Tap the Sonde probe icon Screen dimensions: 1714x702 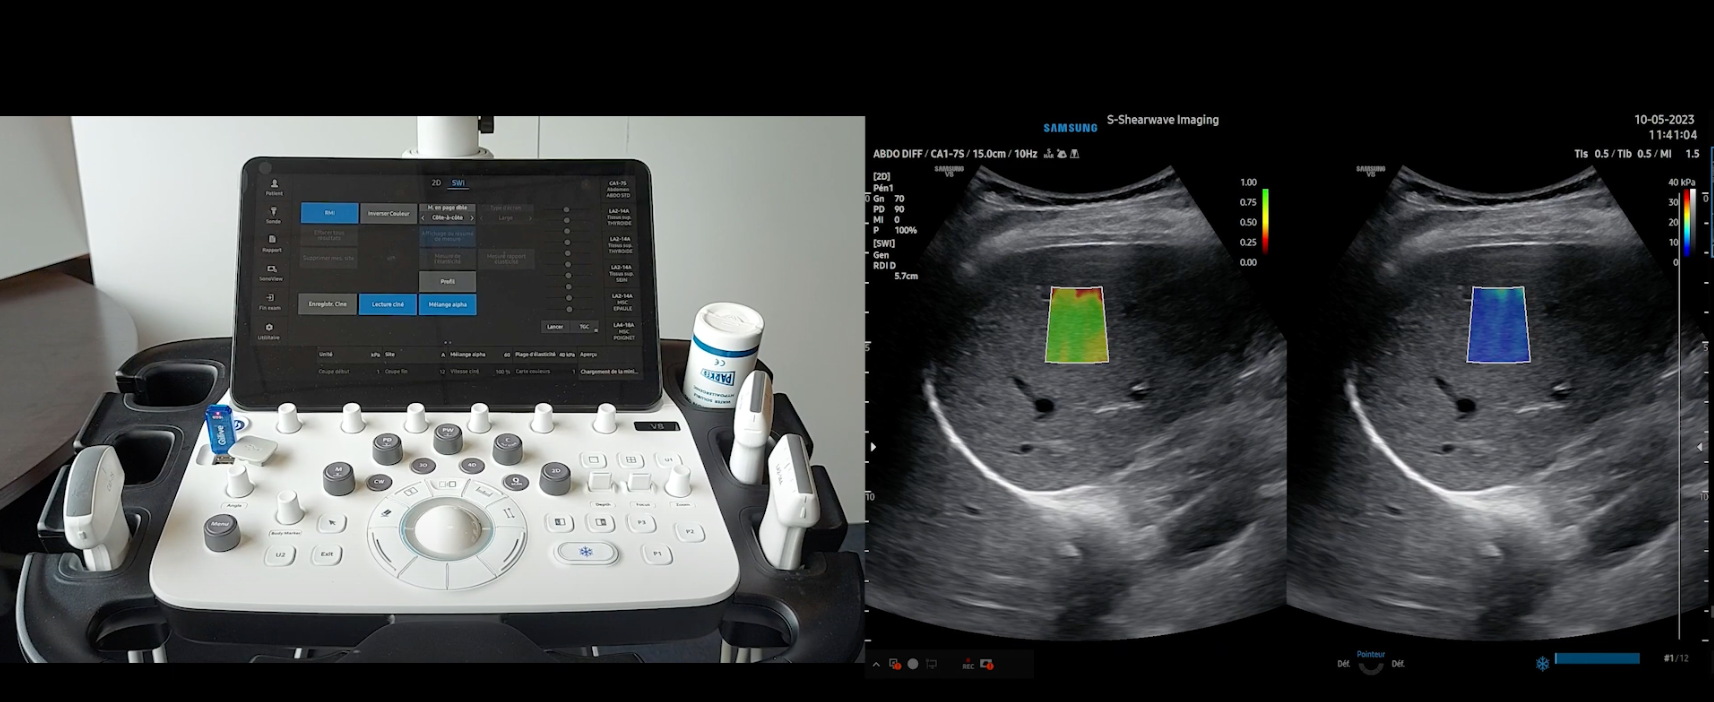coord(273,215)
